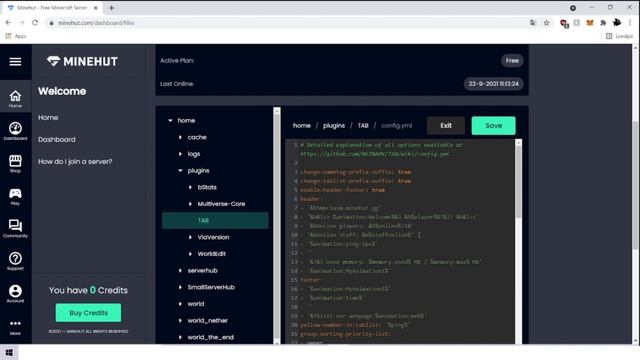The width and height of the screenshot is (640, 360).
Task: Open the Community chat icon
Action: tap(16, 229)
